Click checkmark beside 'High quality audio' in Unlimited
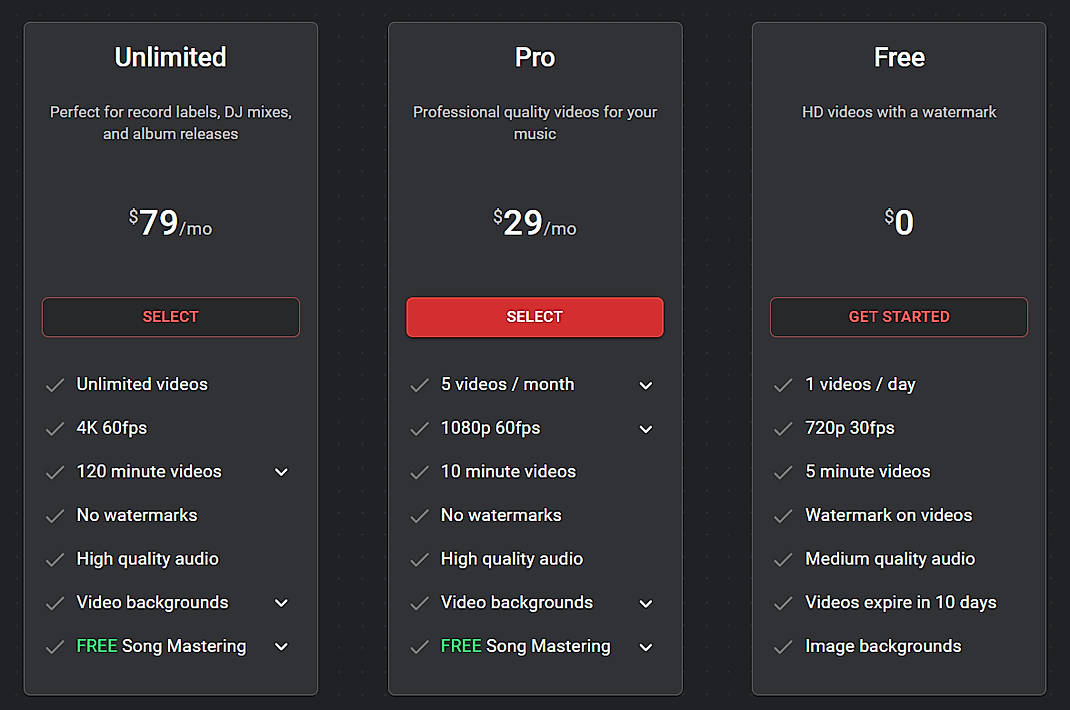1070x710 pixels. pyautogui.click(x=55, y=560)
